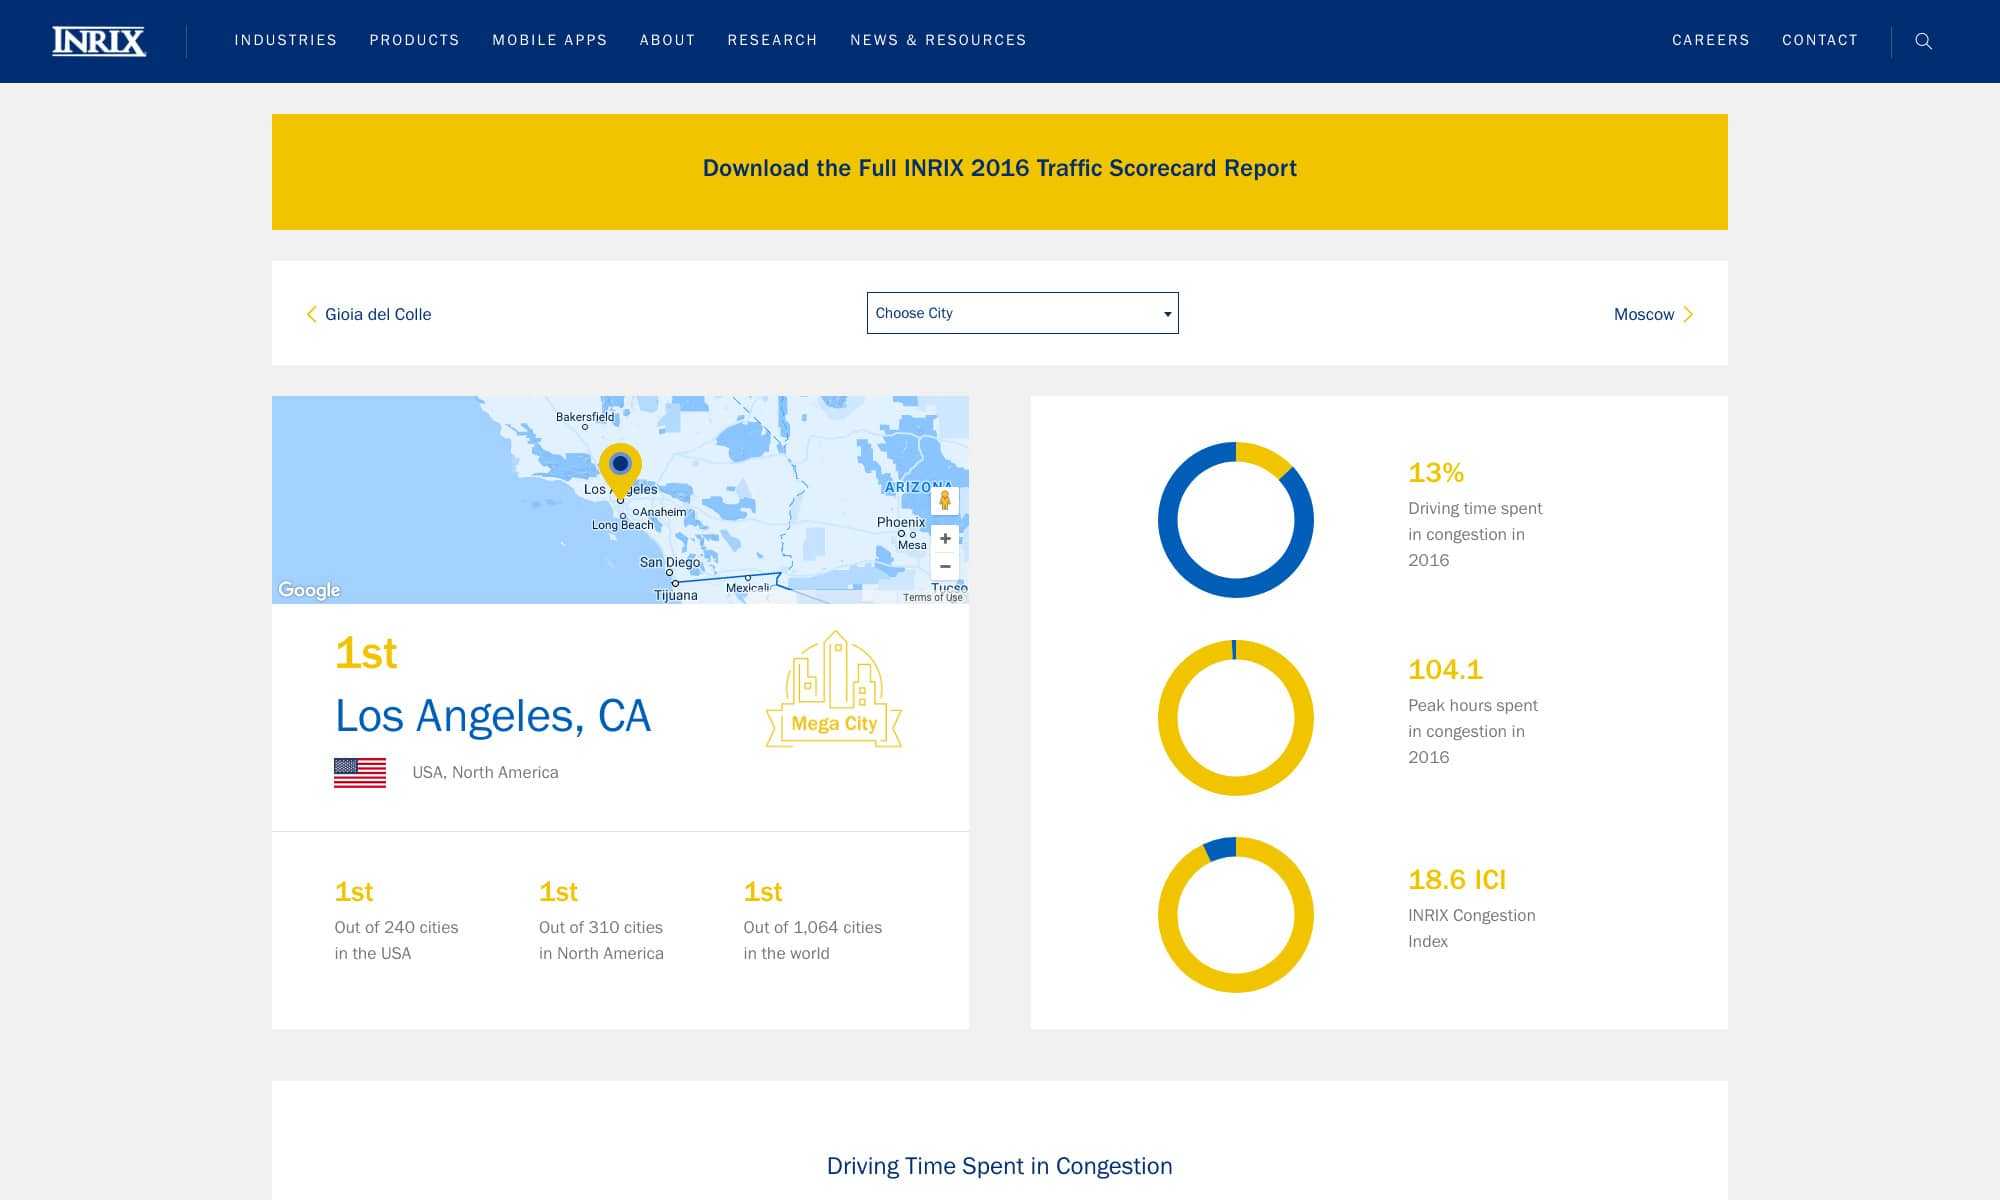The width and height of the screenshot is (2000, 1200).
Task: Click the '104.1' value
Action: coord(1445,669)
